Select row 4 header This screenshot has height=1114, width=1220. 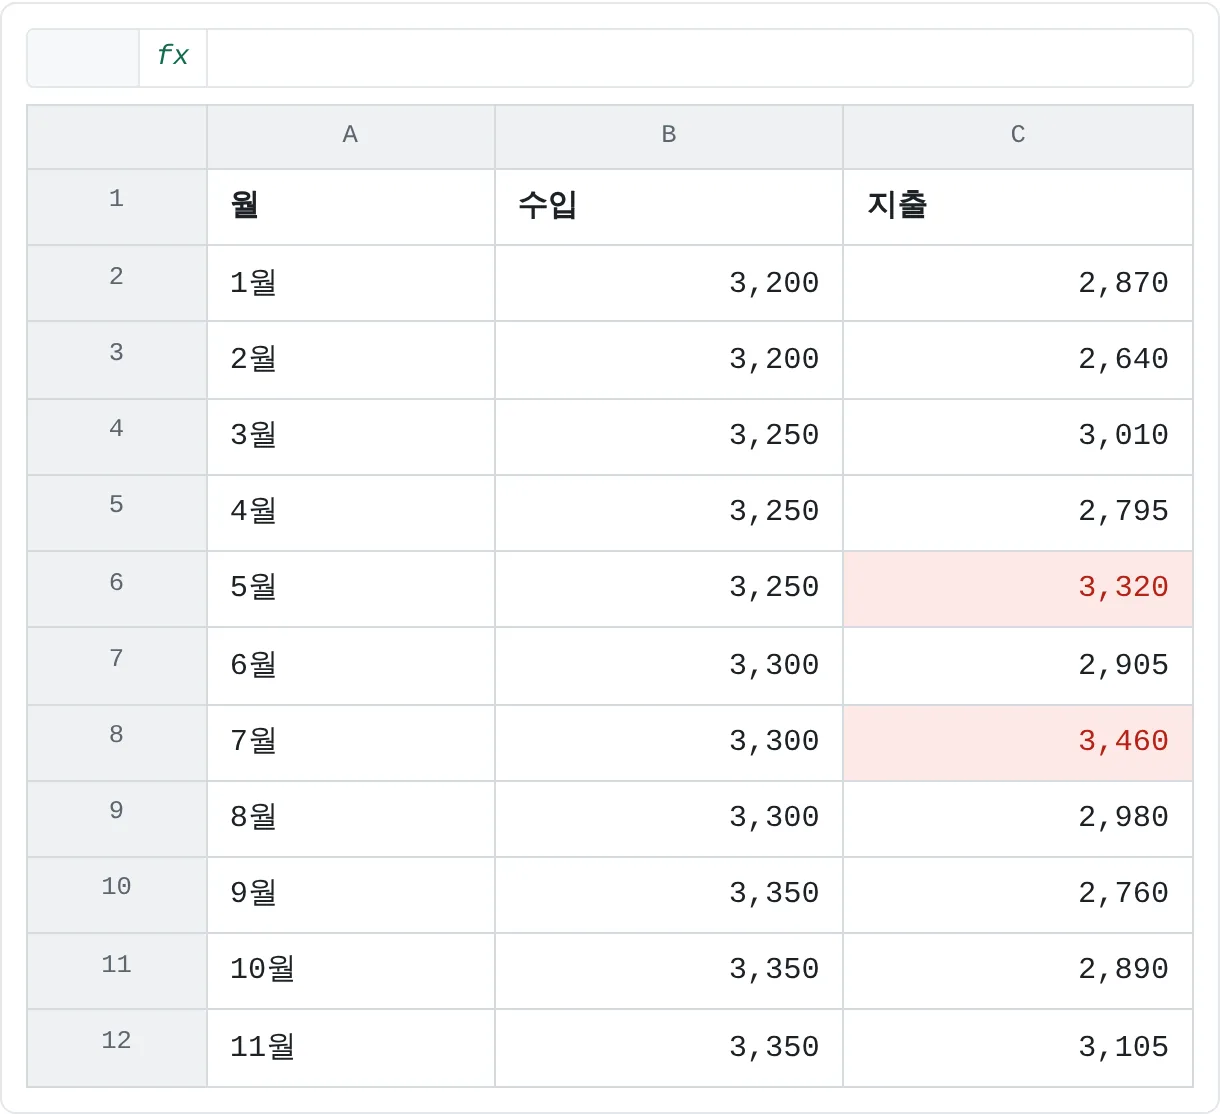(x=117, y=437)
